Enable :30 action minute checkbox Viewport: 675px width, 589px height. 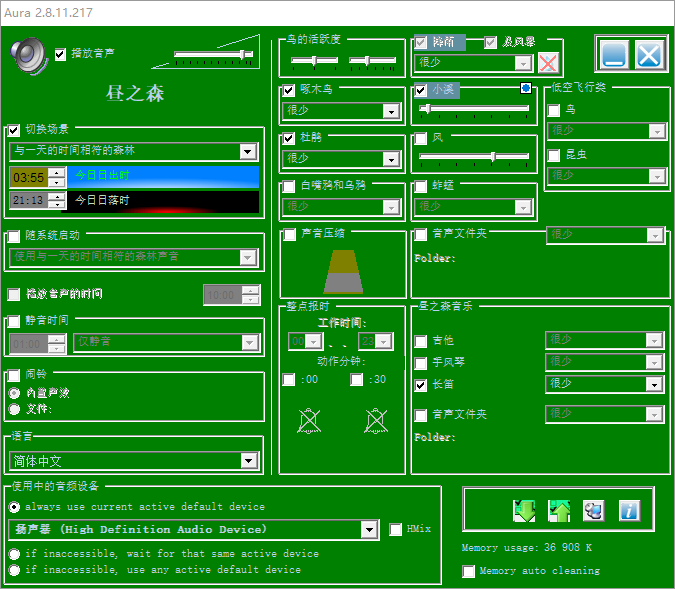point(356,380)
